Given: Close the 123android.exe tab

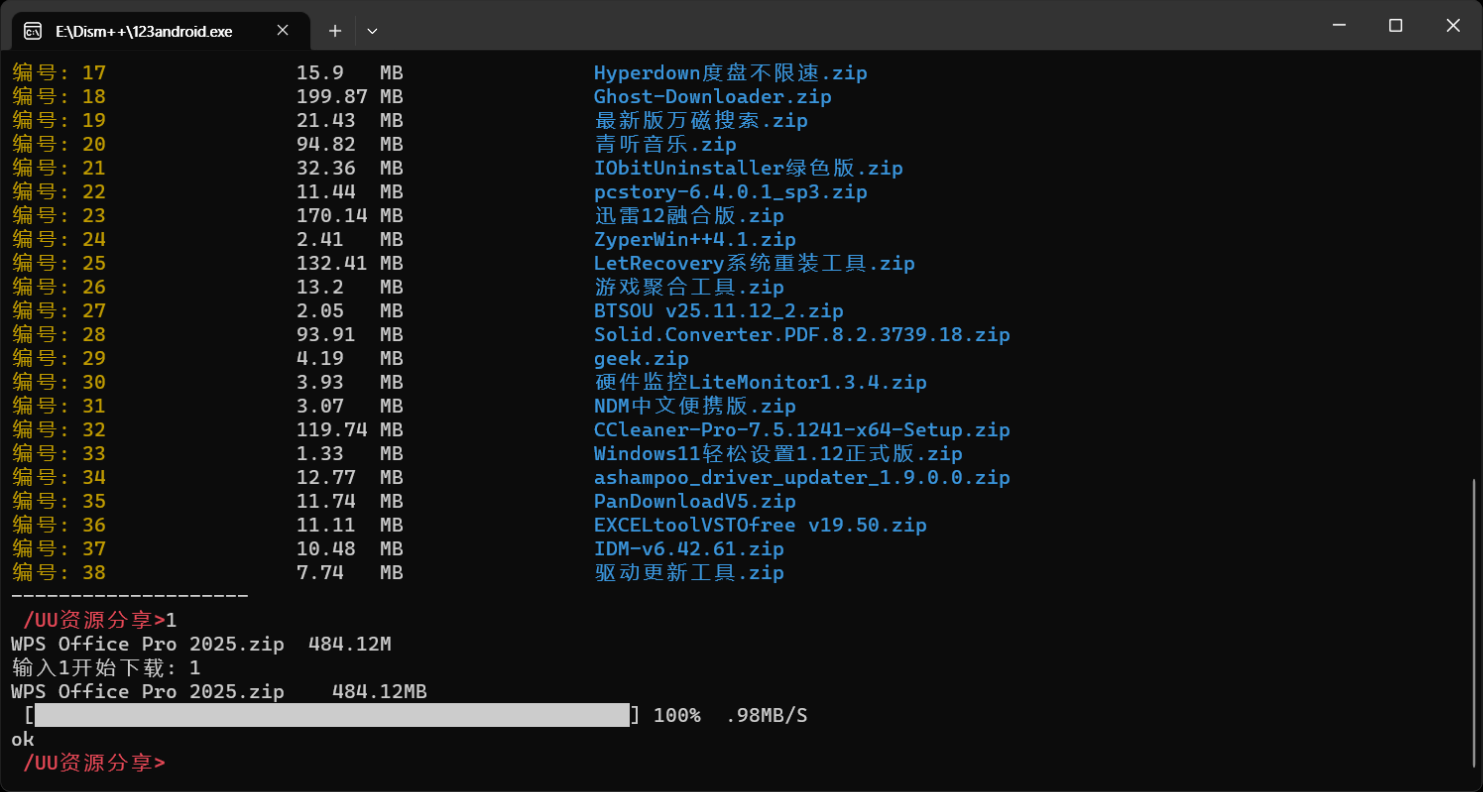Looking at the screenshot, I should (283, 31).
